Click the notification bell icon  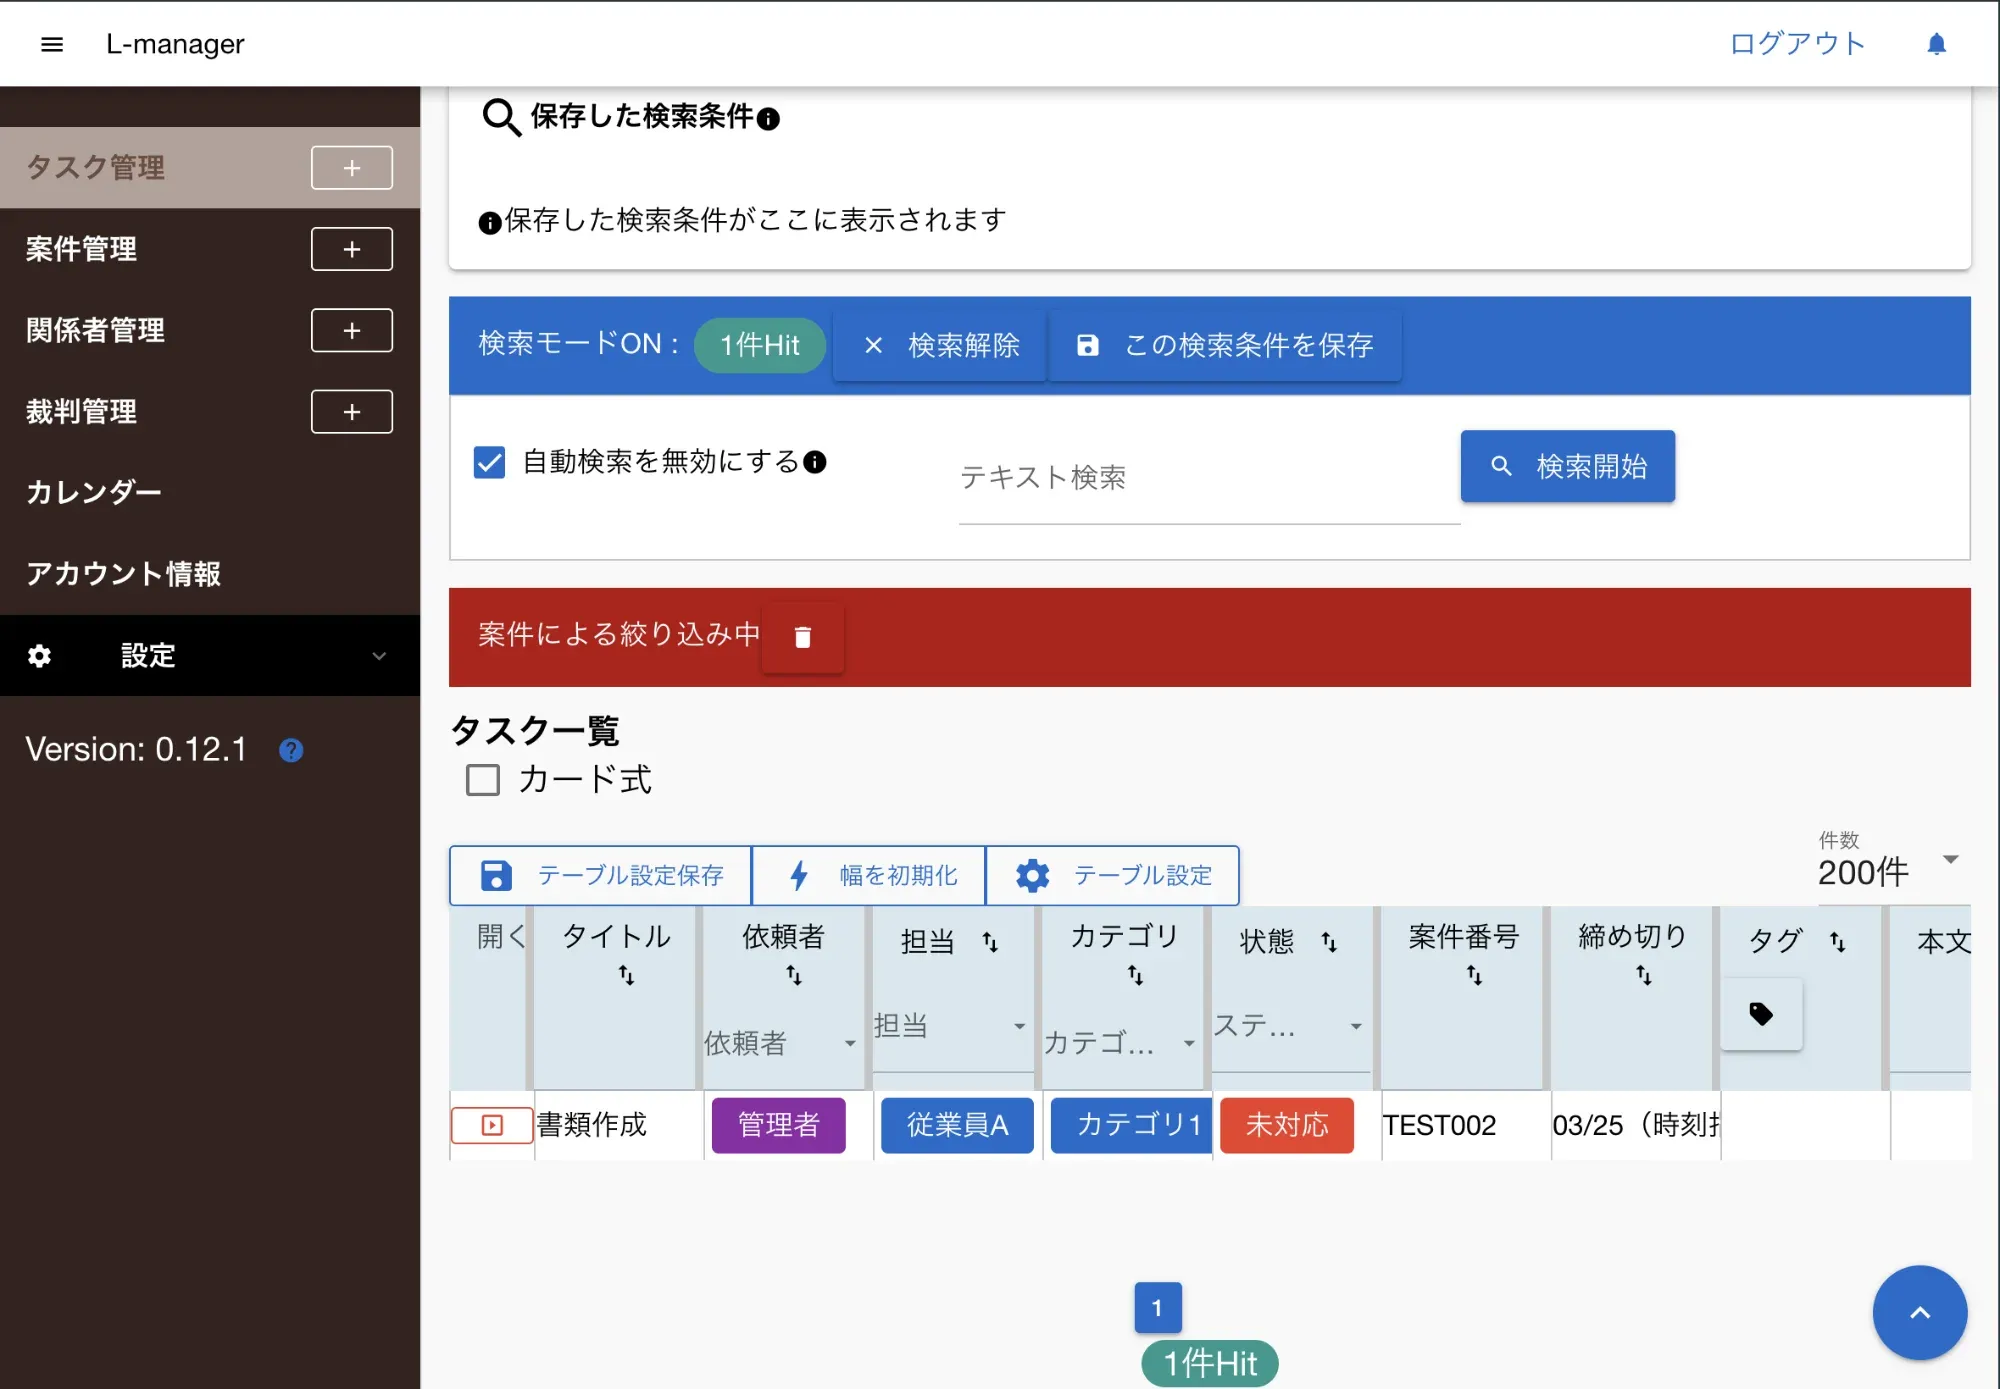[x=1936, y=44]
